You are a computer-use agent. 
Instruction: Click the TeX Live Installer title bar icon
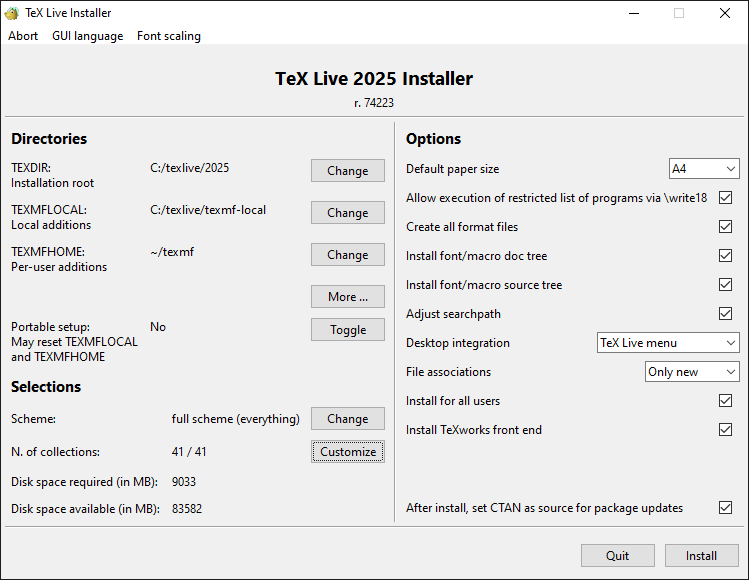pos(12,13)
